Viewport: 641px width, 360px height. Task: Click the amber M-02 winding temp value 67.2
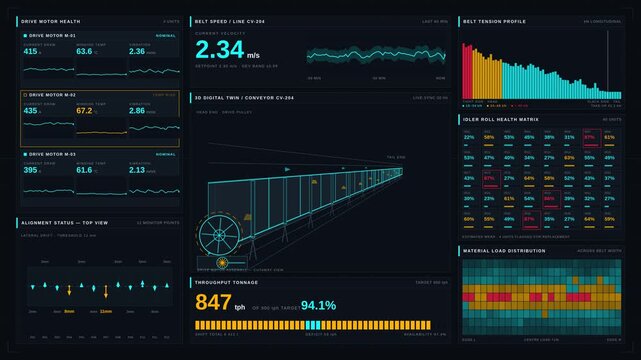tap(84, 111)
